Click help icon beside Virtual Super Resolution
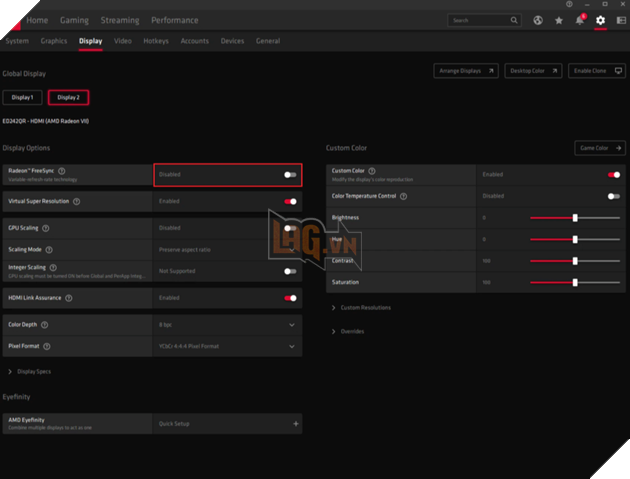The height and width of the screenshot is (479, 630). pyautogui.click(x=76, y=201)
